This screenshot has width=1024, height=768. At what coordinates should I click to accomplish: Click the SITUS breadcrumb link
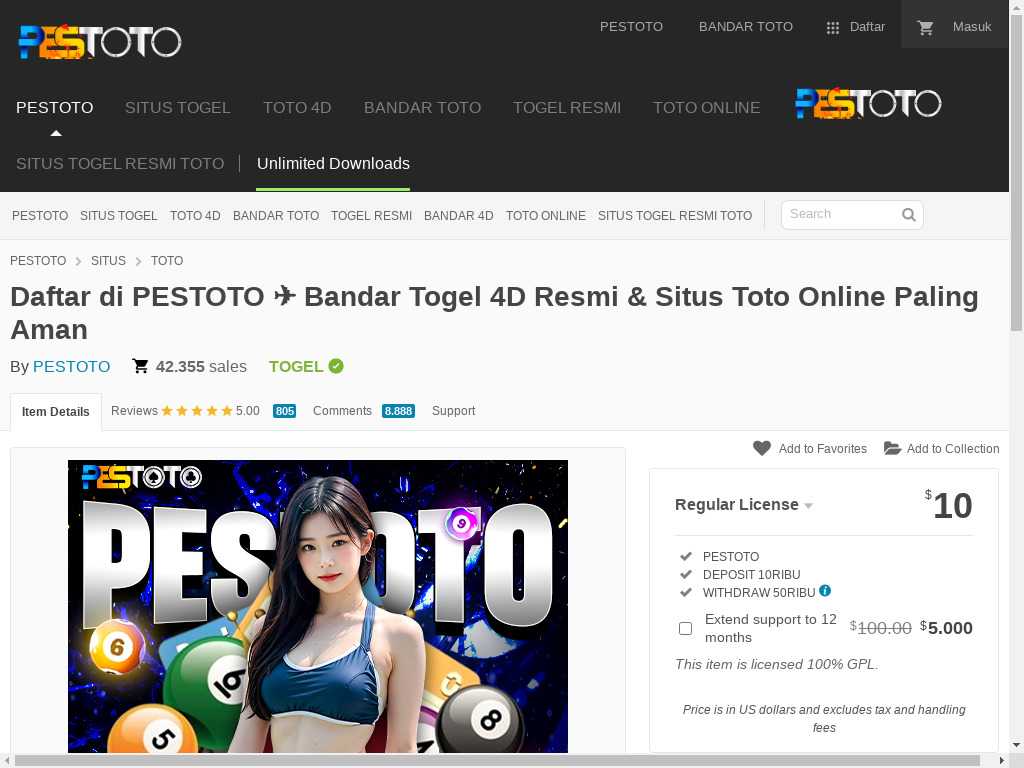click(108, 260)
